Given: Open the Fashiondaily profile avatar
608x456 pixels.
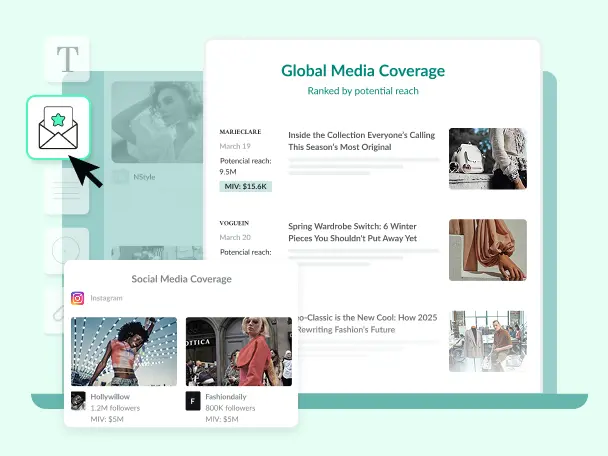Looking at the screenshot, I should pyautogui.click(x=193, y=401).
